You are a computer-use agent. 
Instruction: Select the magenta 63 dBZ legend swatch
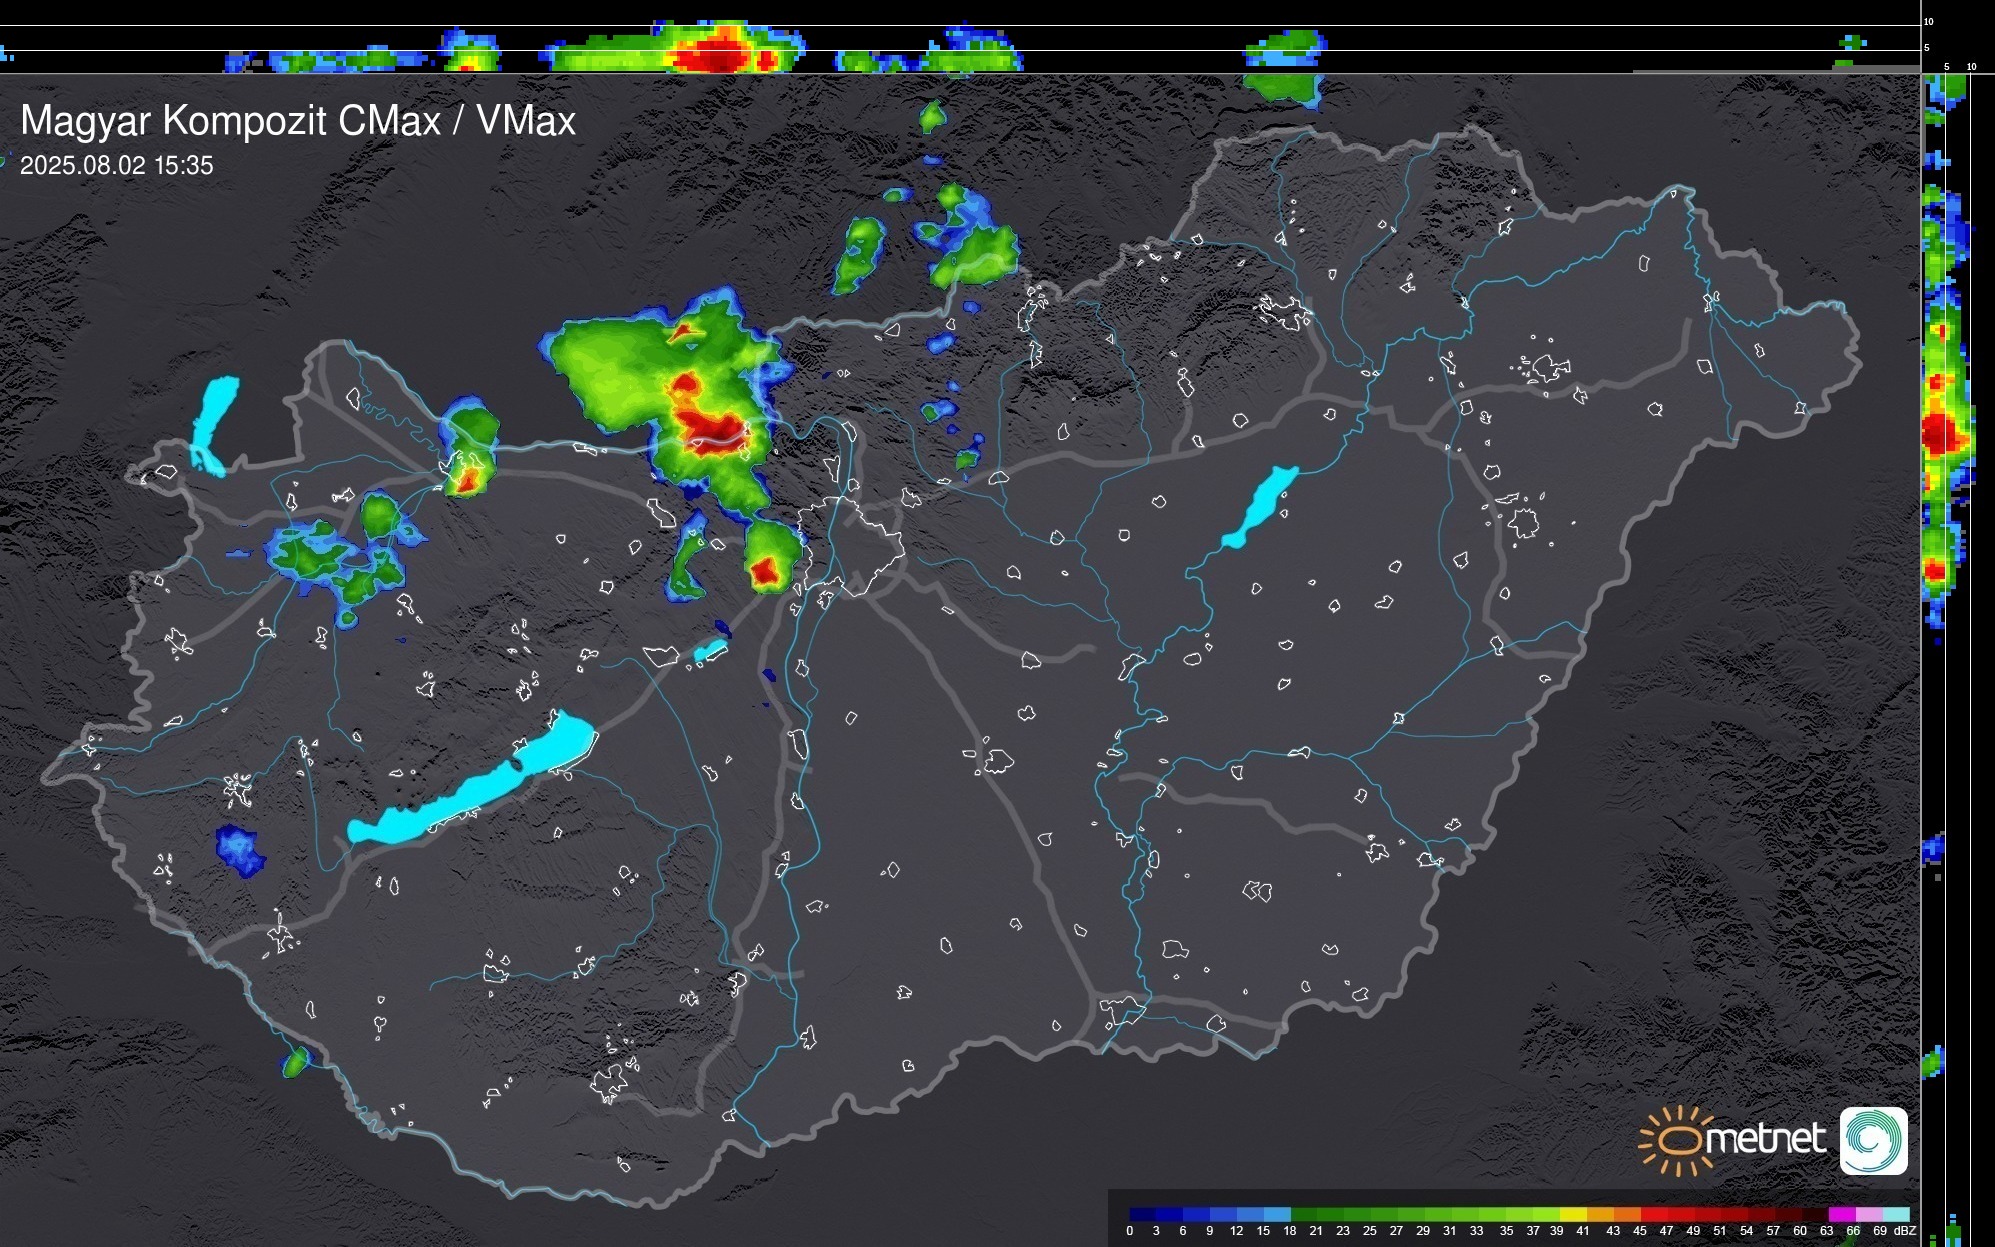(x=1841, y=1214)
